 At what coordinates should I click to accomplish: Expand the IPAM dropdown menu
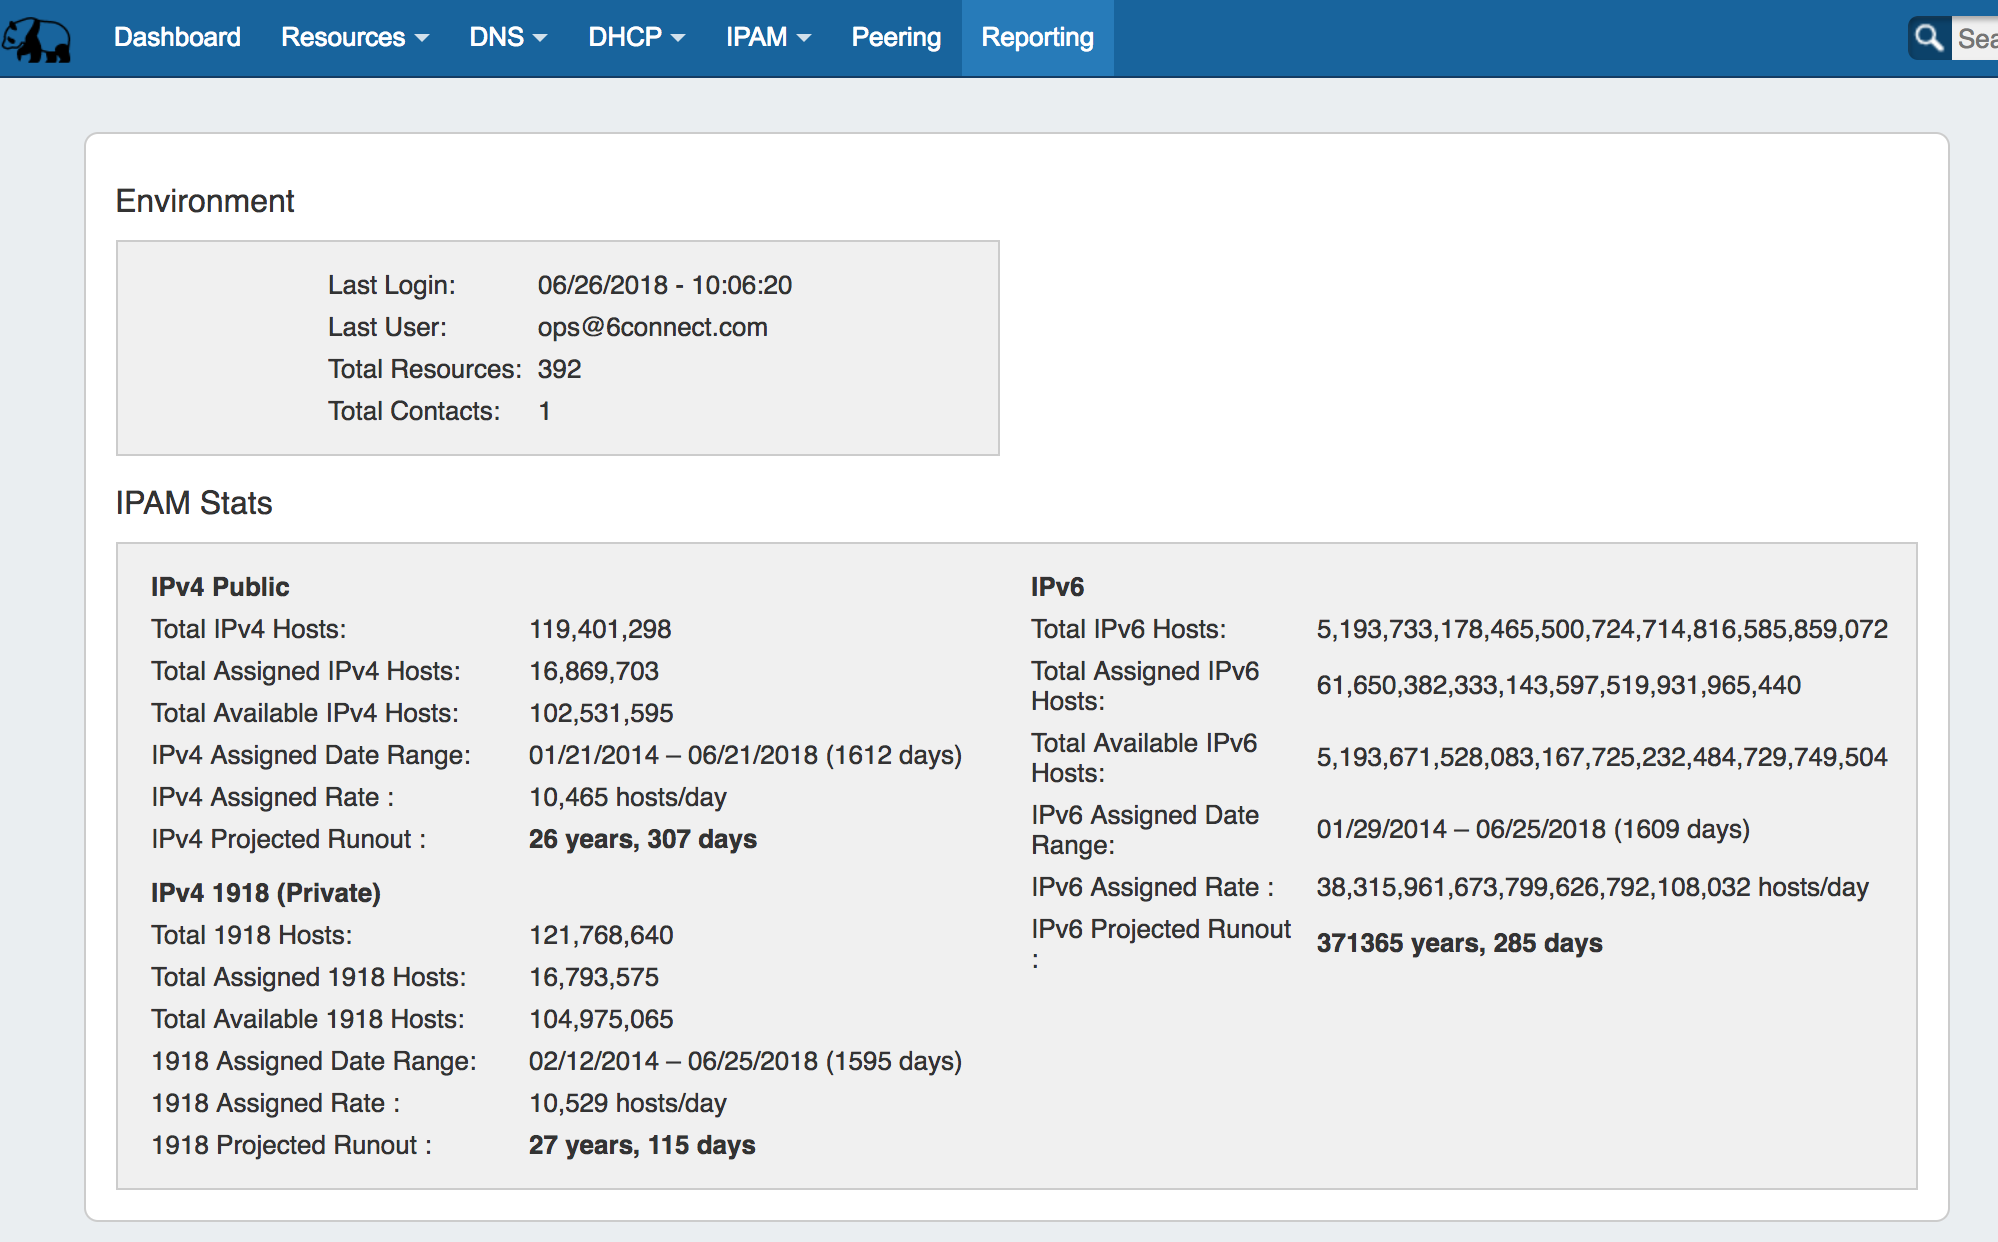coord(767,37)
